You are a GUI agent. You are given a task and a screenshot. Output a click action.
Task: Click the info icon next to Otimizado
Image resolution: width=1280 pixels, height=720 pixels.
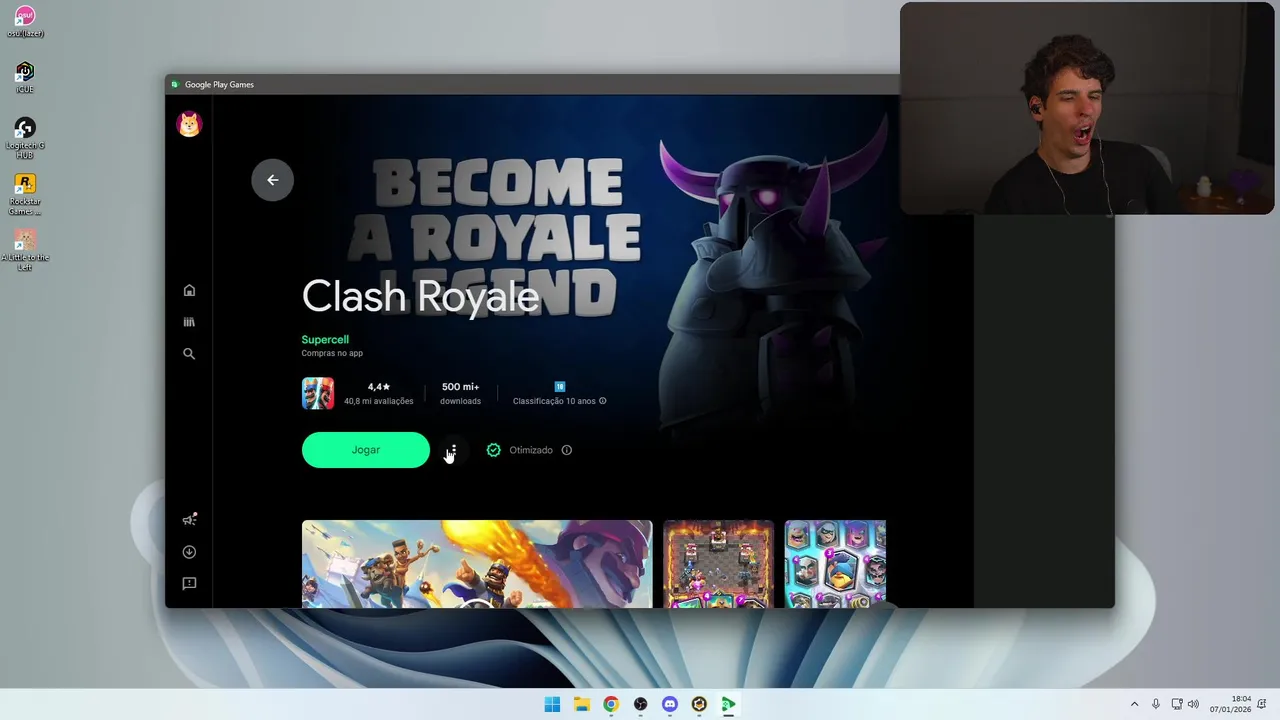click(567, 450)
